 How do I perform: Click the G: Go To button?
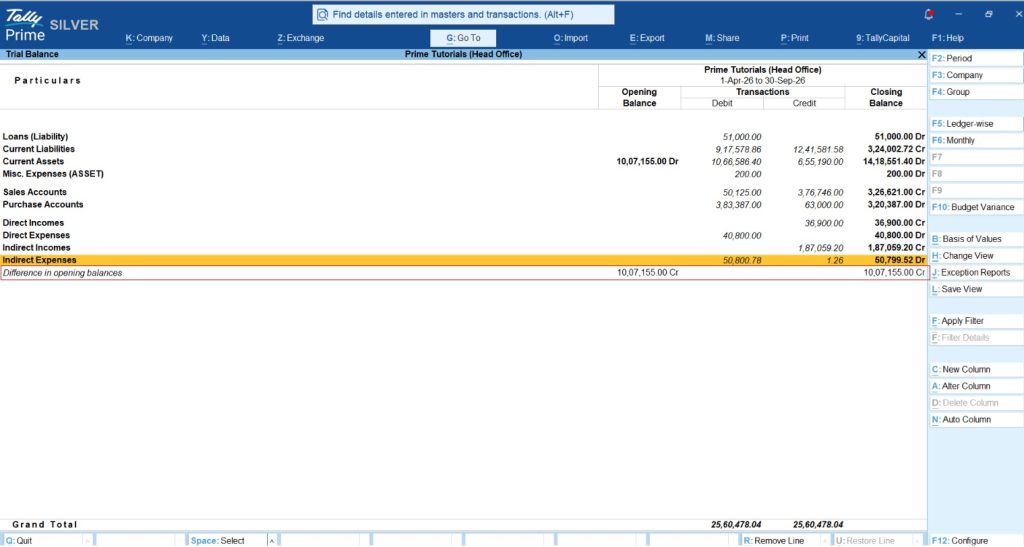tap(463, 38)
